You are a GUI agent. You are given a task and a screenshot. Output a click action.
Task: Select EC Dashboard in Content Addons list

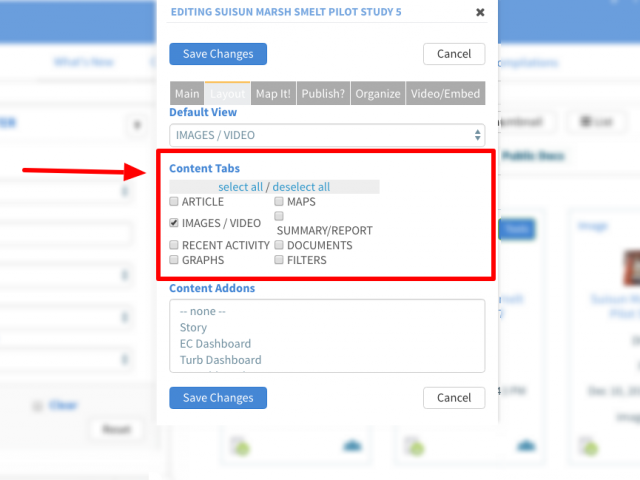[215, 344]
